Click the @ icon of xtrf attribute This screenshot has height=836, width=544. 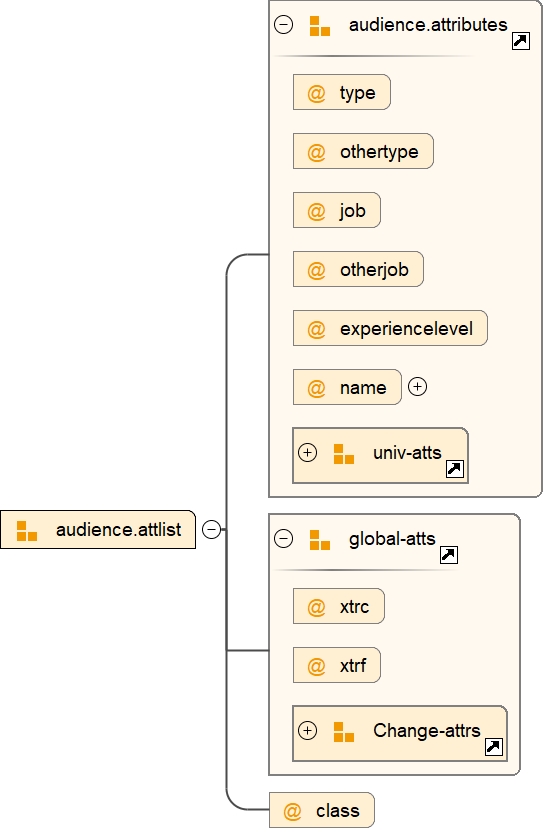click(316, 666)
